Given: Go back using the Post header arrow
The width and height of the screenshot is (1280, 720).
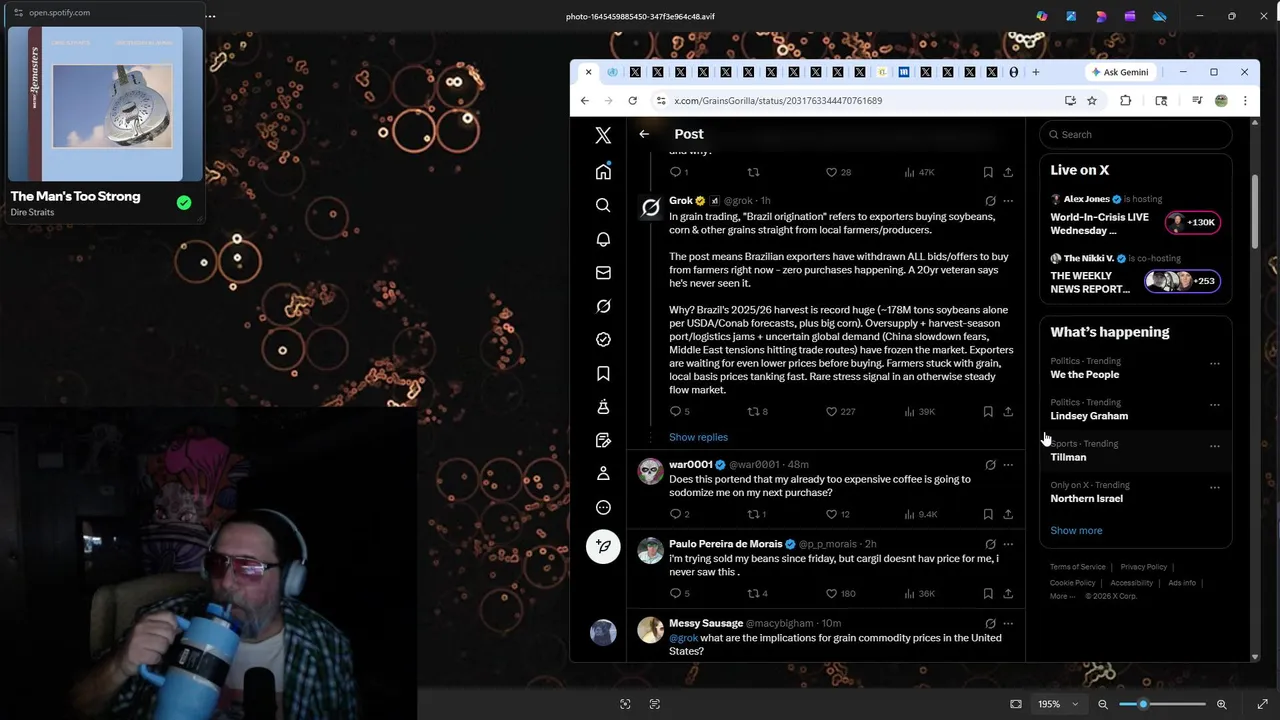Looking at the screenshot, I should (644, 134).
